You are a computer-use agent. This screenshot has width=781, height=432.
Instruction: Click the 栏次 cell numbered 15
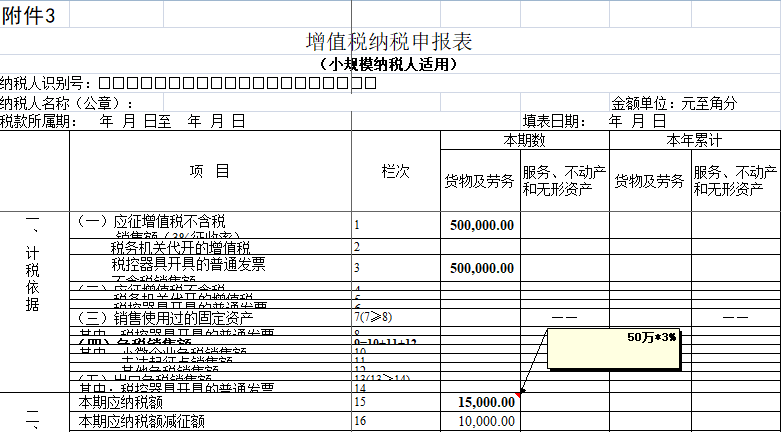pyautogui.click(x=395, y=402)
